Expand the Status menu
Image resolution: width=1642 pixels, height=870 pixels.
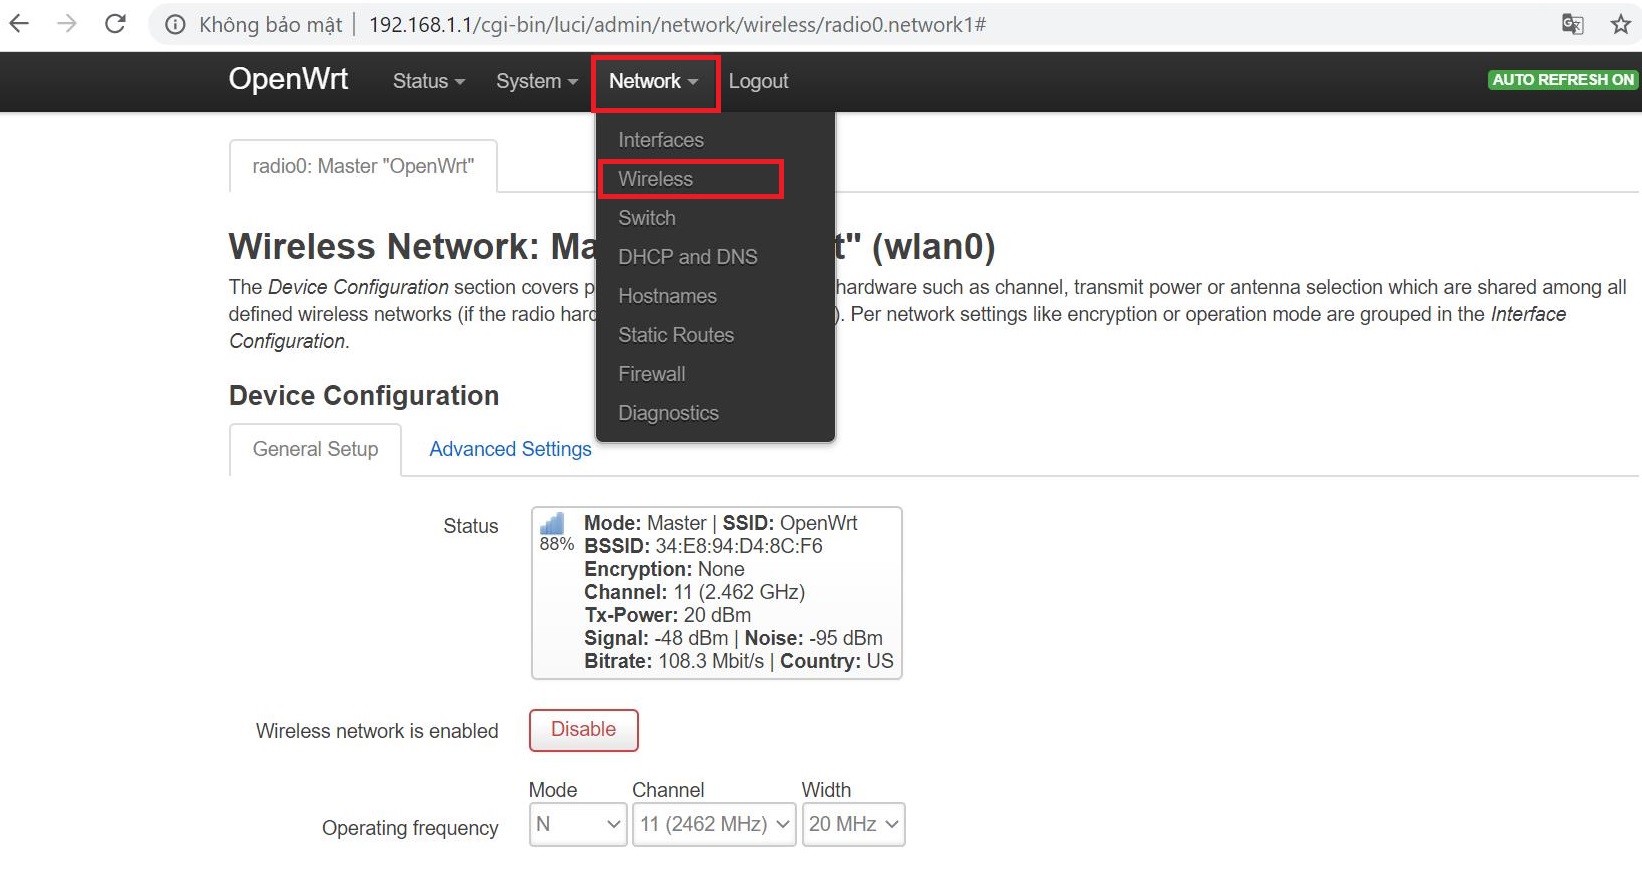click(428, 81)
